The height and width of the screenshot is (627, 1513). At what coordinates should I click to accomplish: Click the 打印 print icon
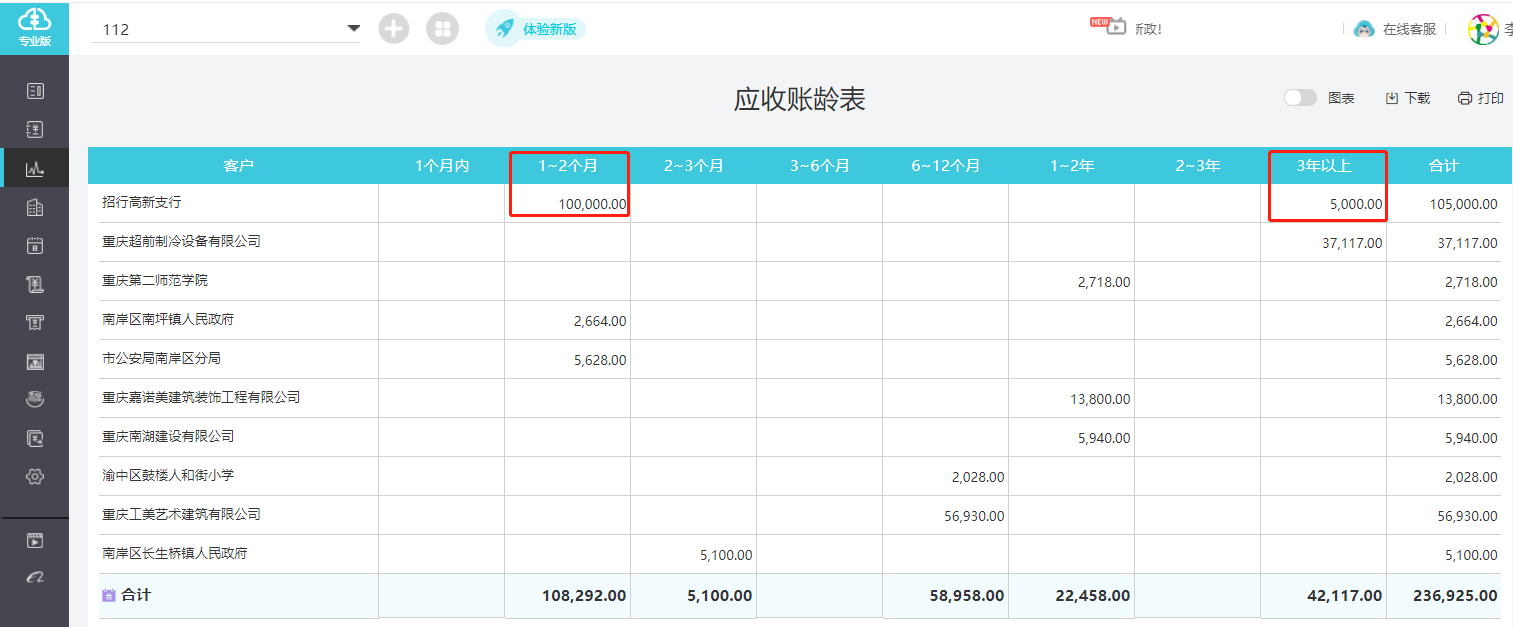1465,98
